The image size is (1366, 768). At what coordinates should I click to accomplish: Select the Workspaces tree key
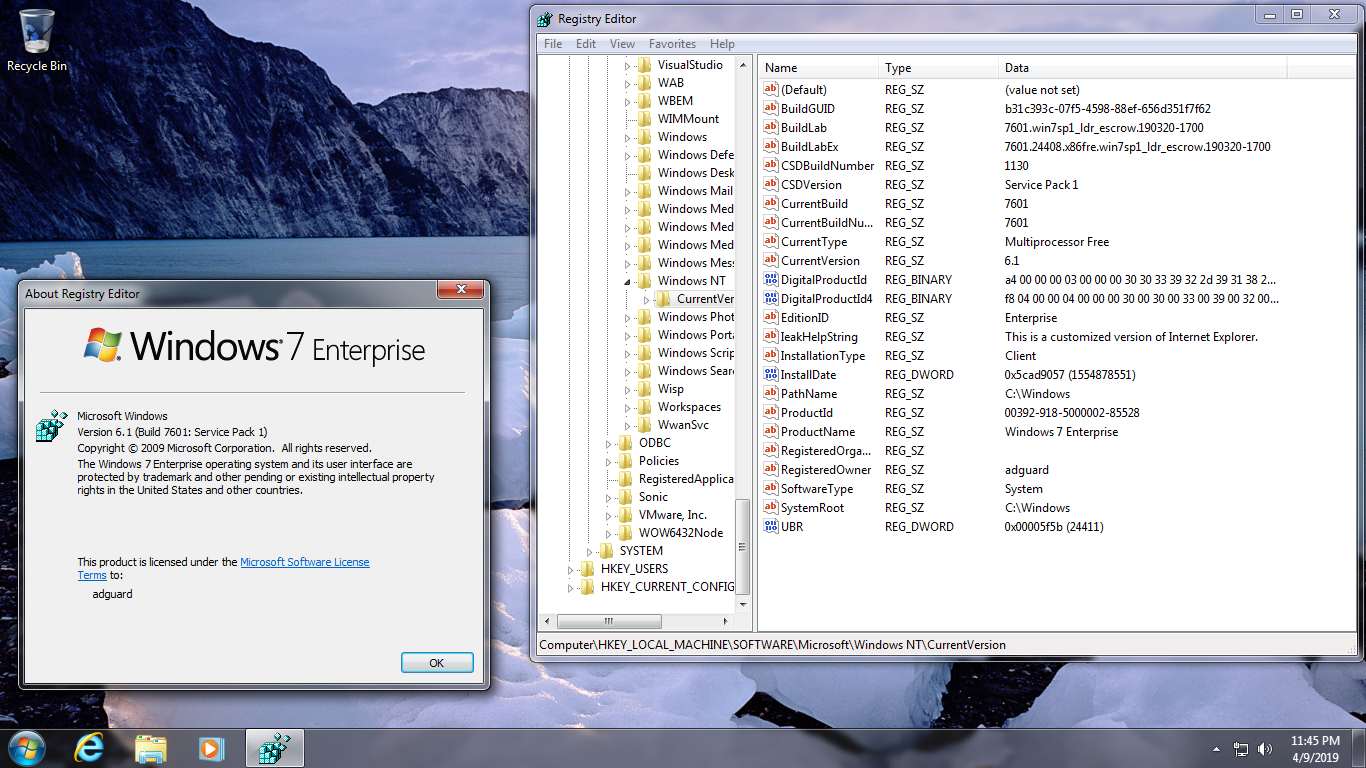pyautogui.click(x=689, y=407)
